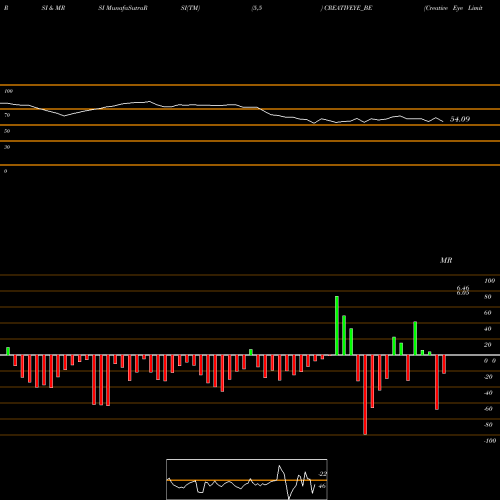
Task: Open the mini overview chart thumbnail at bottom
Action: point(247,479)
